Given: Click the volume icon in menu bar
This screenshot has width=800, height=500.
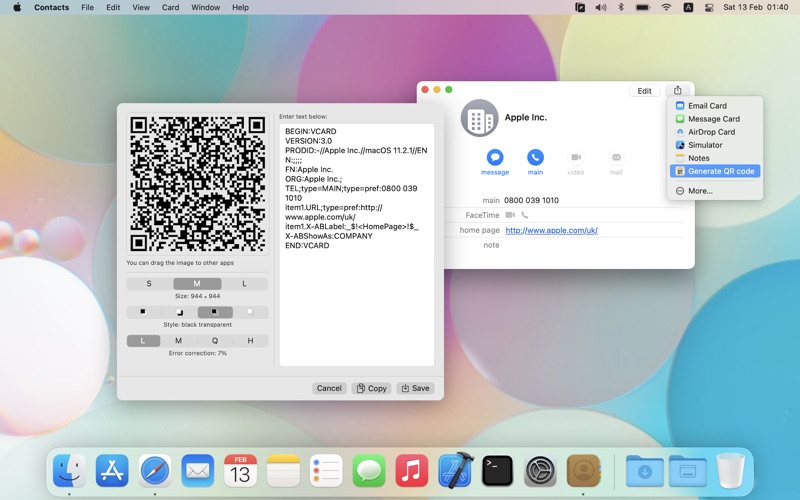Looking at the screenshot, I should tap(601, 7).
